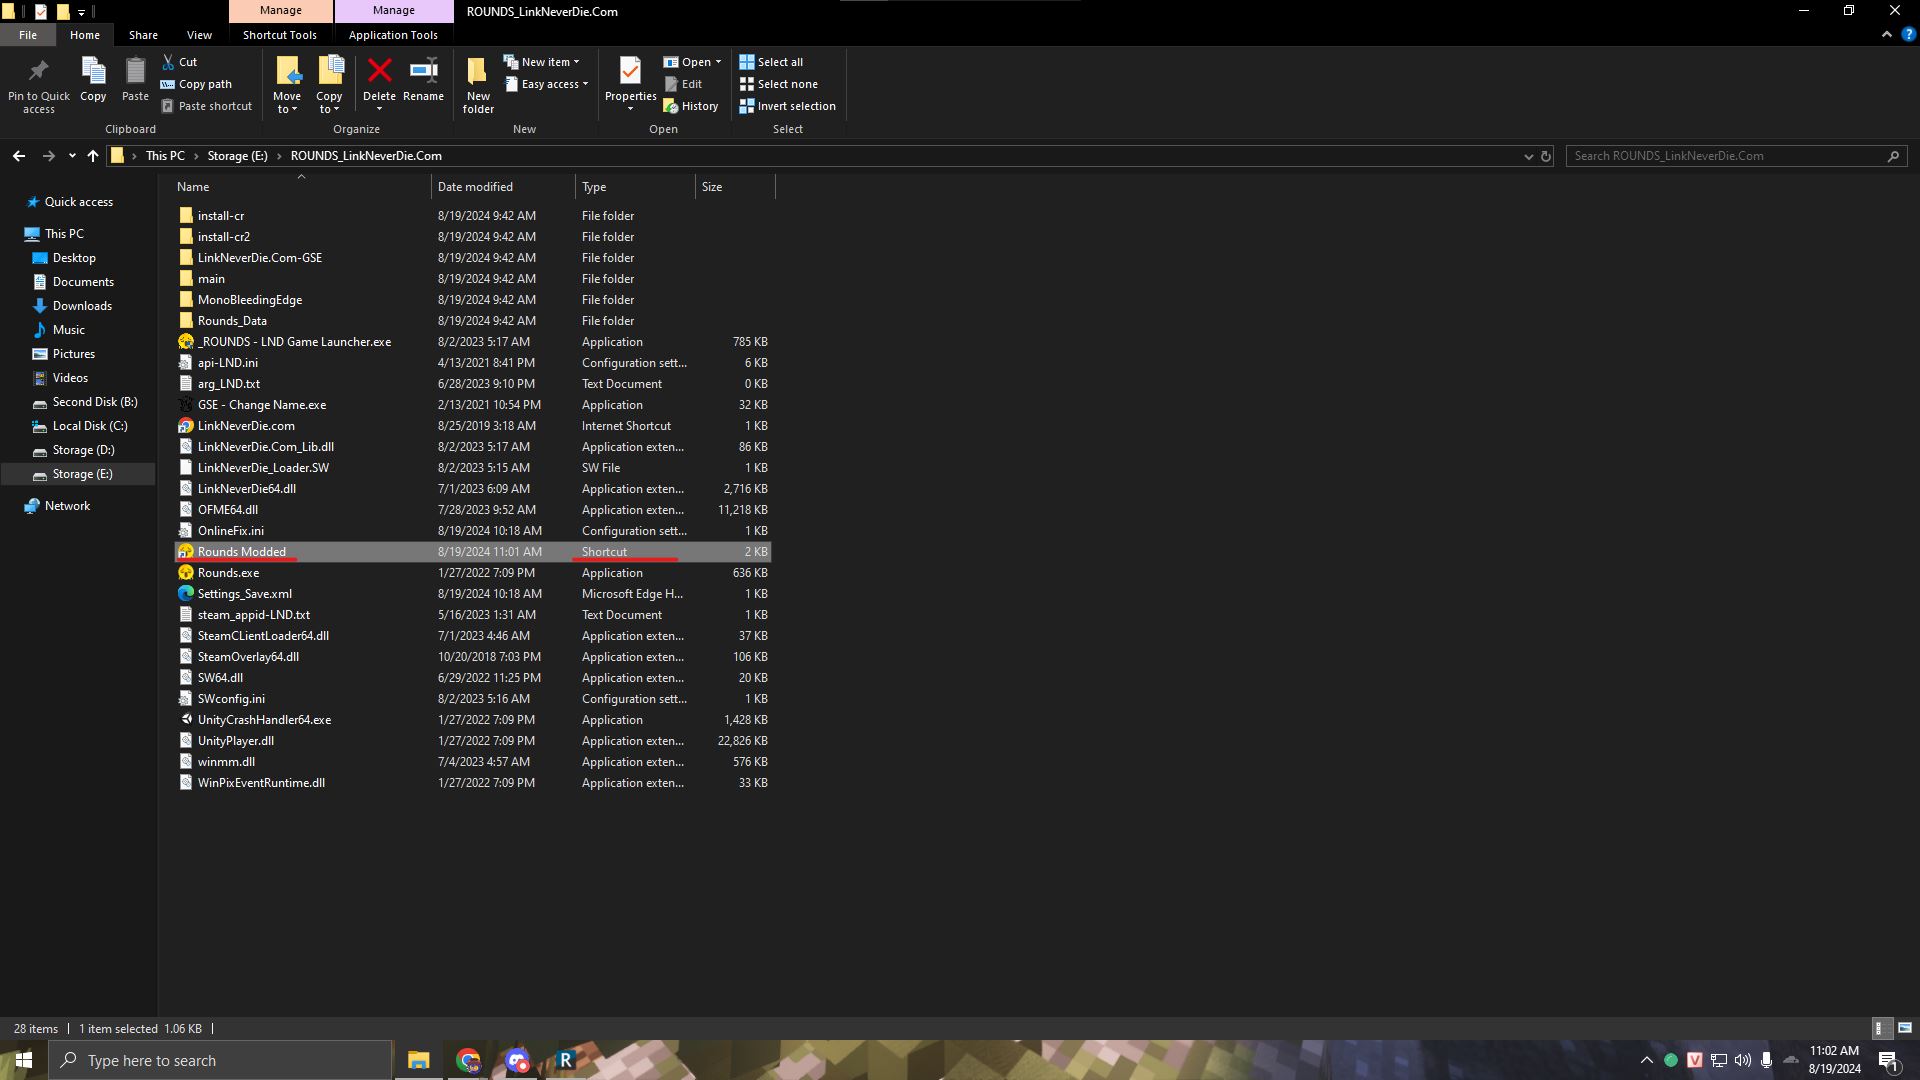Open History in the Open group
The width and height of the screenshot is (1920, 1080).
coord(690,106)
